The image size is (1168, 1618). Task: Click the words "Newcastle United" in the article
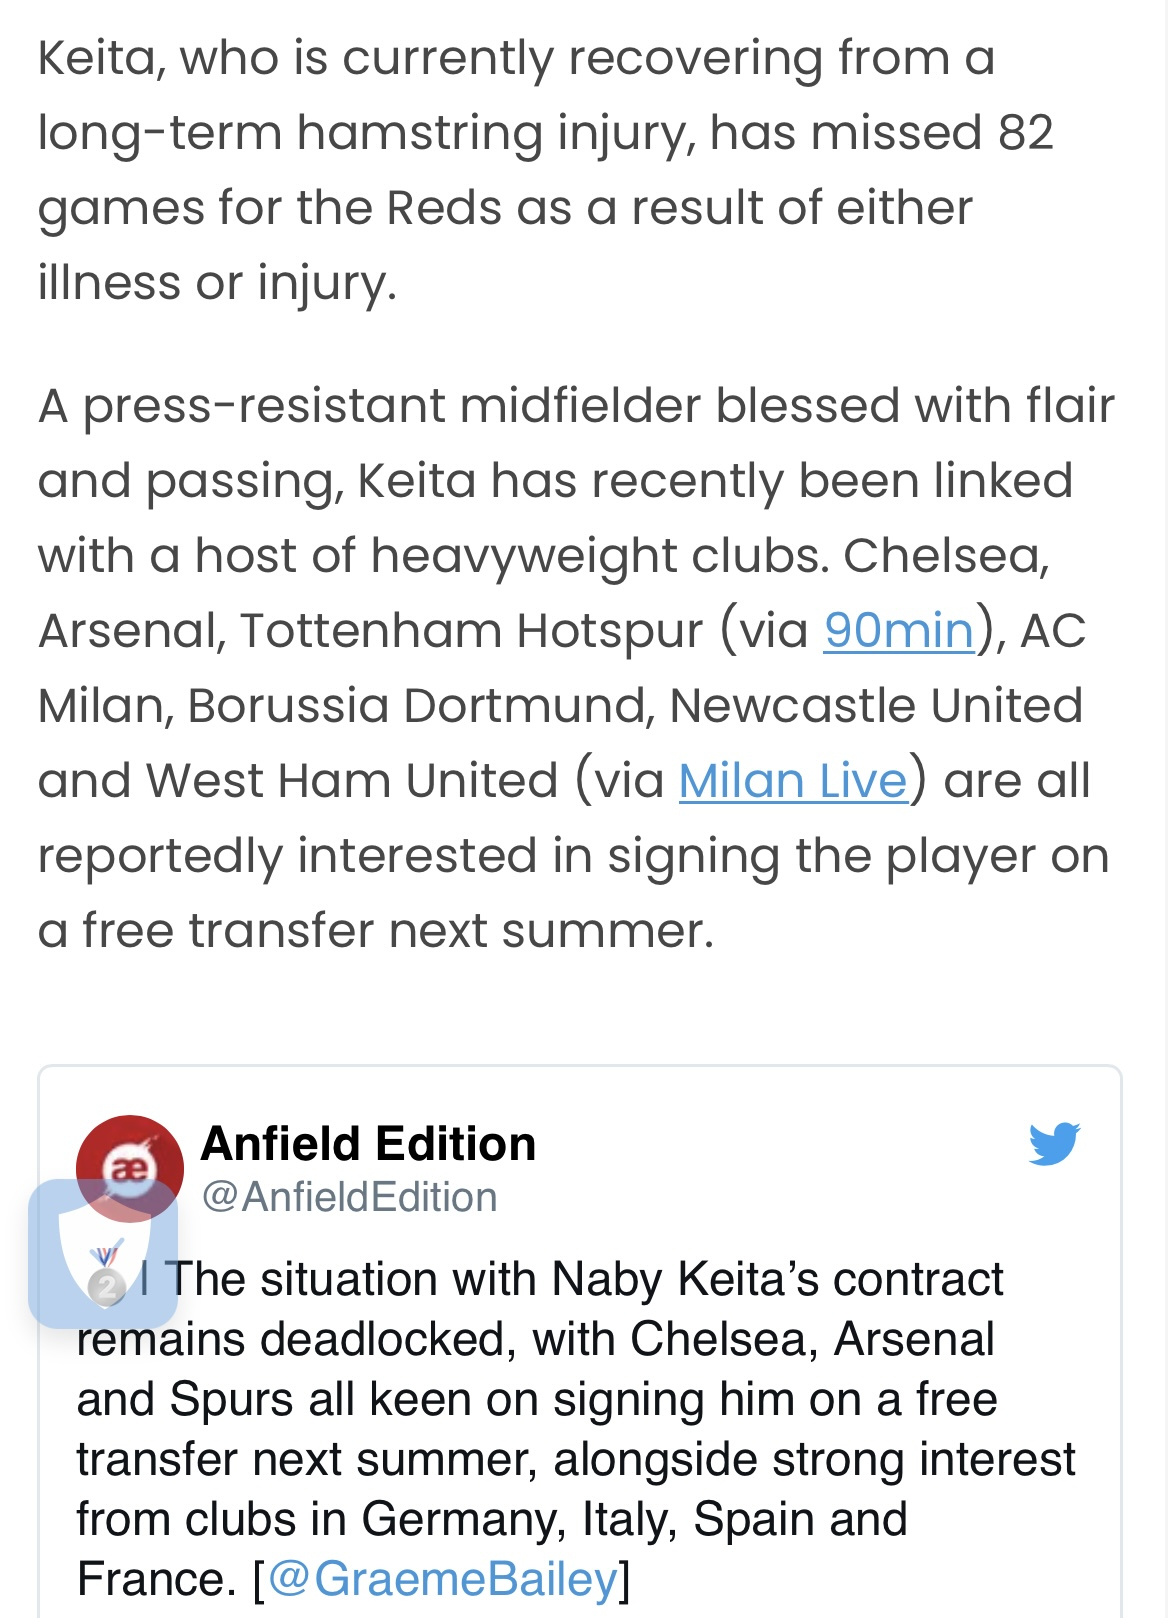(x=876, y=706)
